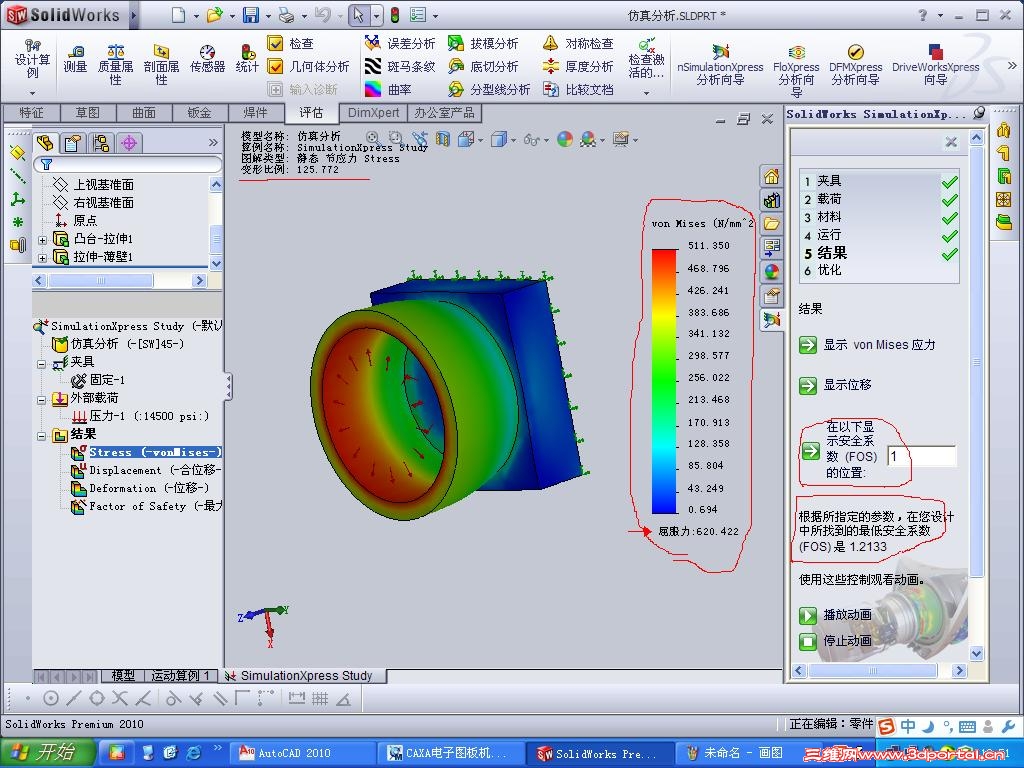Switch to the 特征 features tab
This screenshot has height=768, width=1024.
tap(31, 113)
